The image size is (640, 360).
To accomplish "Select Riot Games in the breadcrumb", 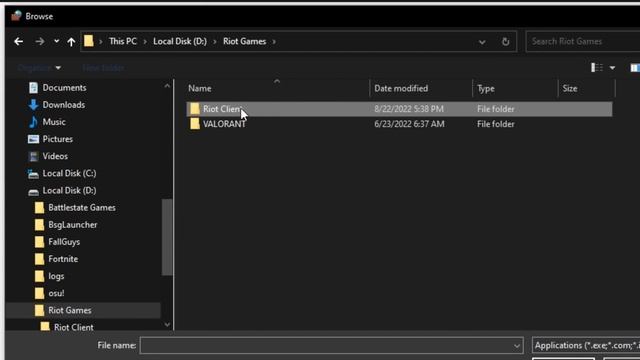I will click(244, 41).
